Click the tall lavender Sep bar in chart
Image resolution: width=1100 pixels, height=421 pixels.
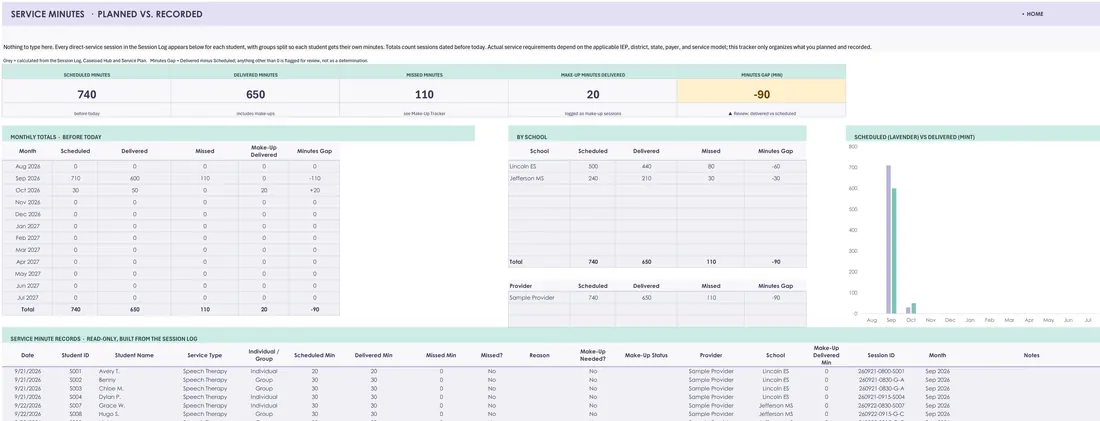tap(888, 239)
